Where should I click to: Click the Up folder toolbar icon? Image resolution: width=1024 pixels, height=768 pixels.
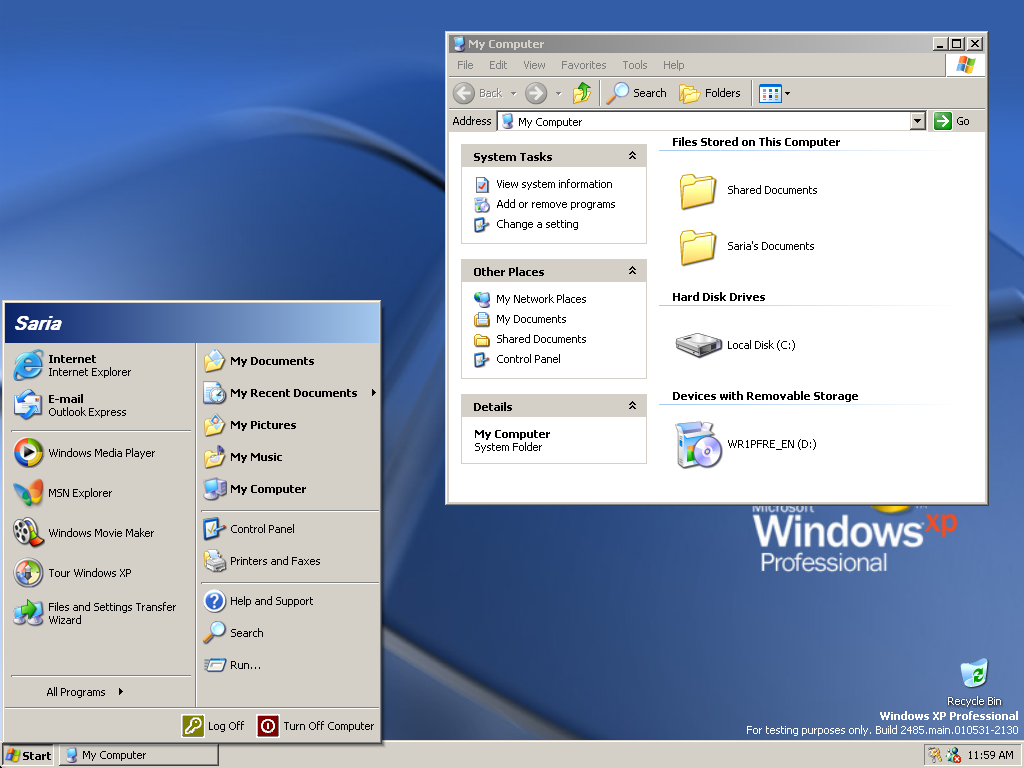[x=582, y=93]
